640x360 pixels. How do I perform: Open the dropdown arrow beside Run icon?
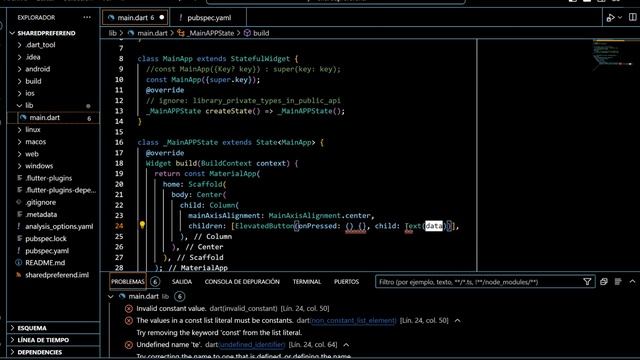pos(620,18)
